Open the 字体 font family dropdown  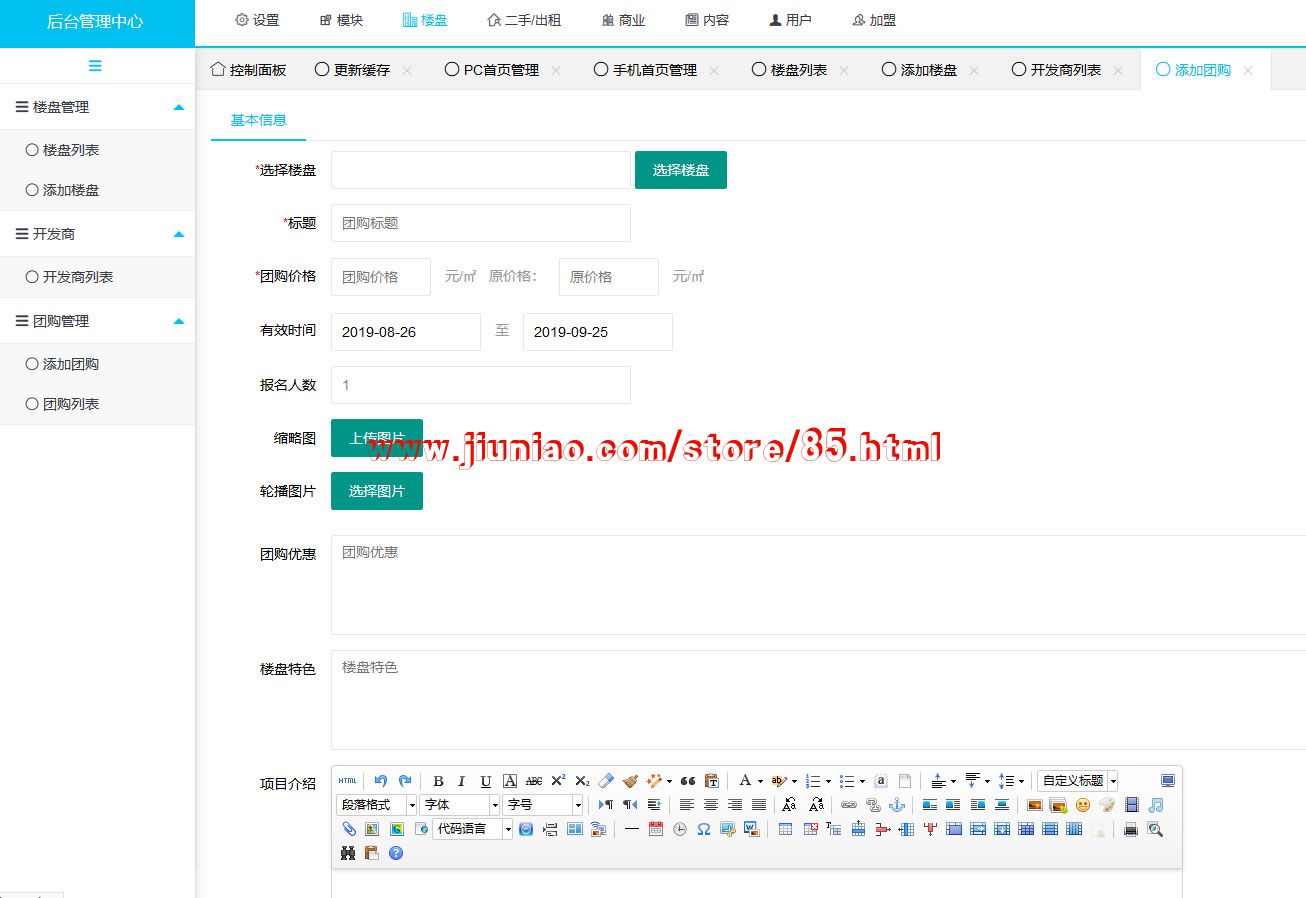459,805
